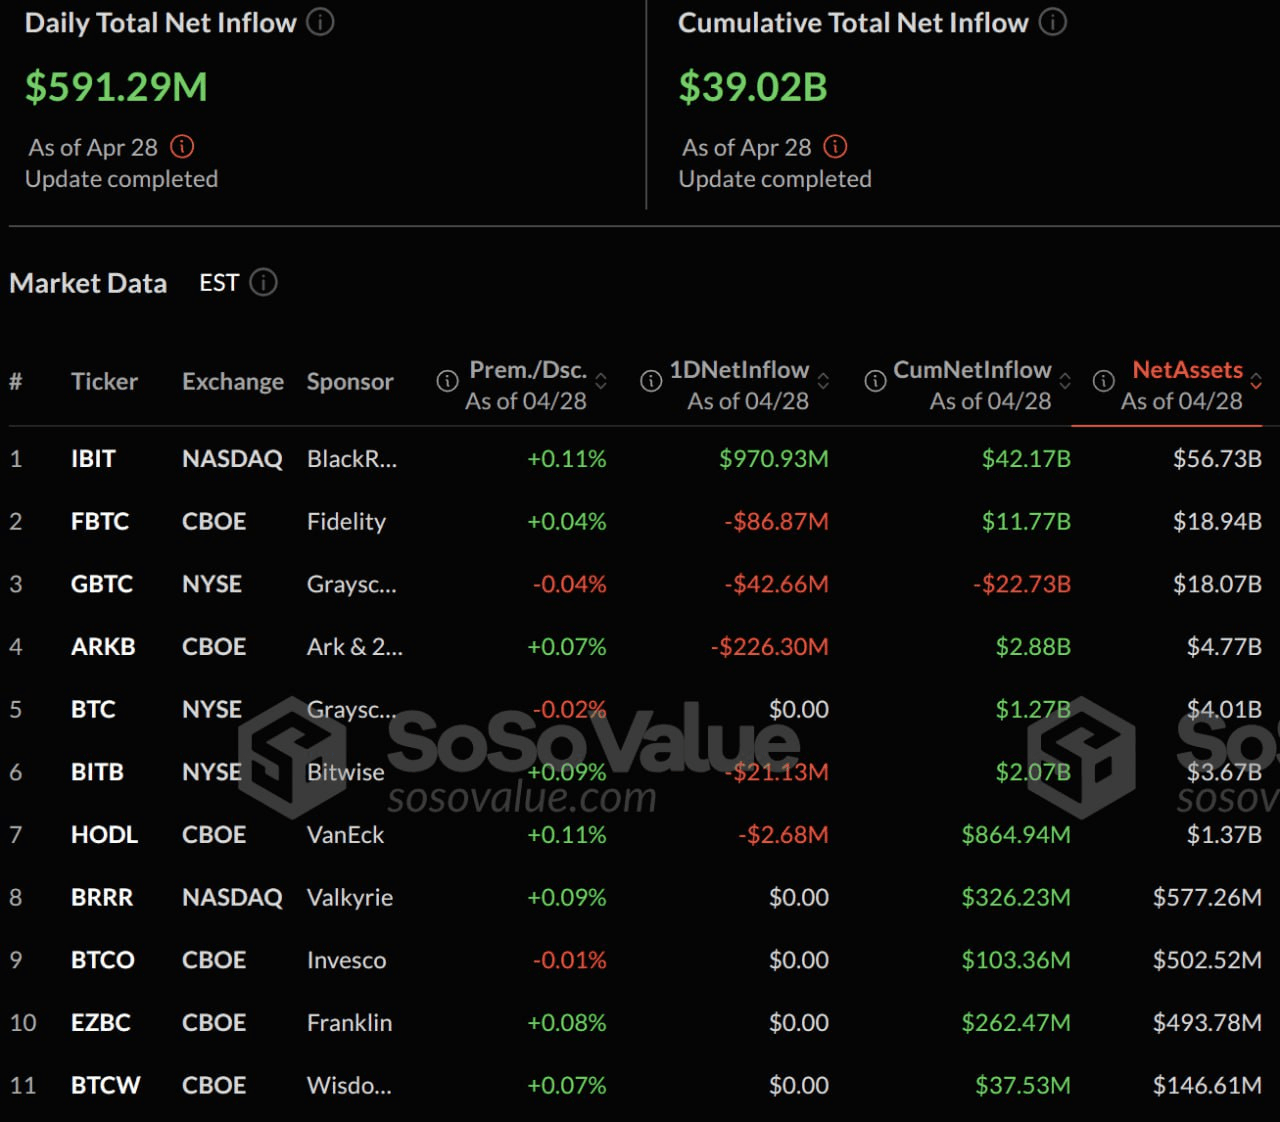Click FBTC's -$86.87M daily inflow
Viewport: 1280px width, 1122px height.
(x=777, y=521)
